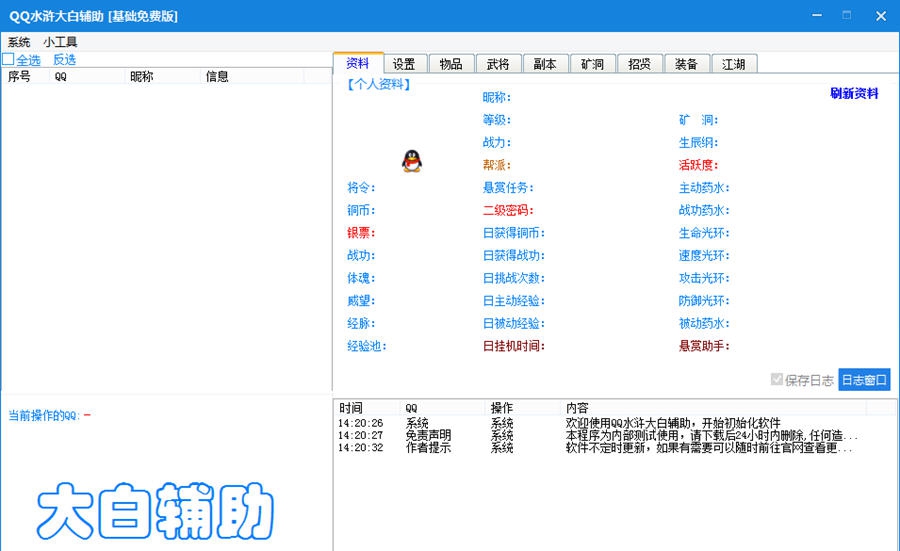Click the 帮派 field label

[496, 165]
